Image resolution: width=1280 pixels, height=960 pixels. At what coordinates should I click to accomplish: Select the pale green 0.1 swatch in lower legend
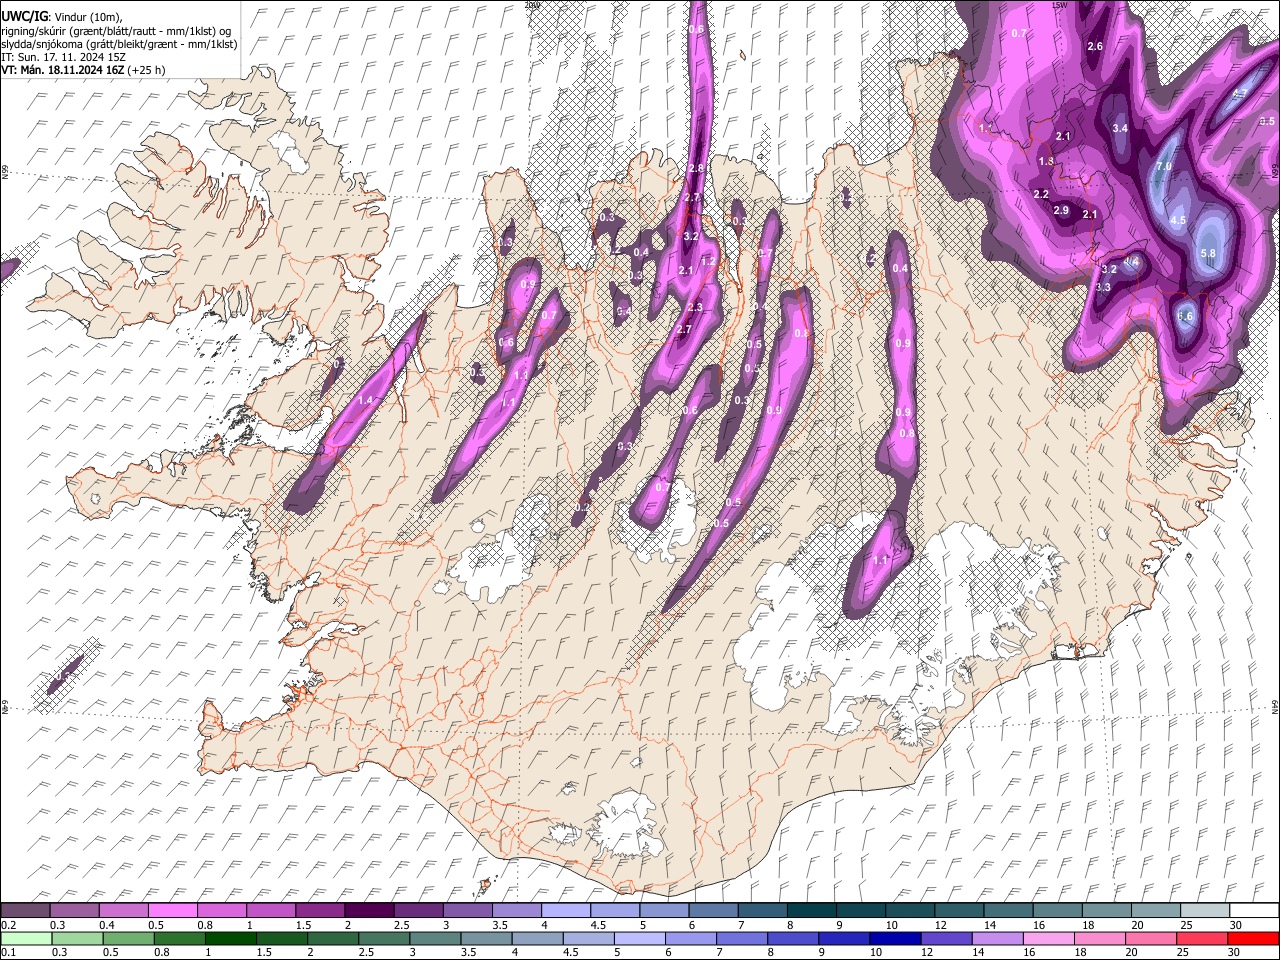tap(26, 939)
